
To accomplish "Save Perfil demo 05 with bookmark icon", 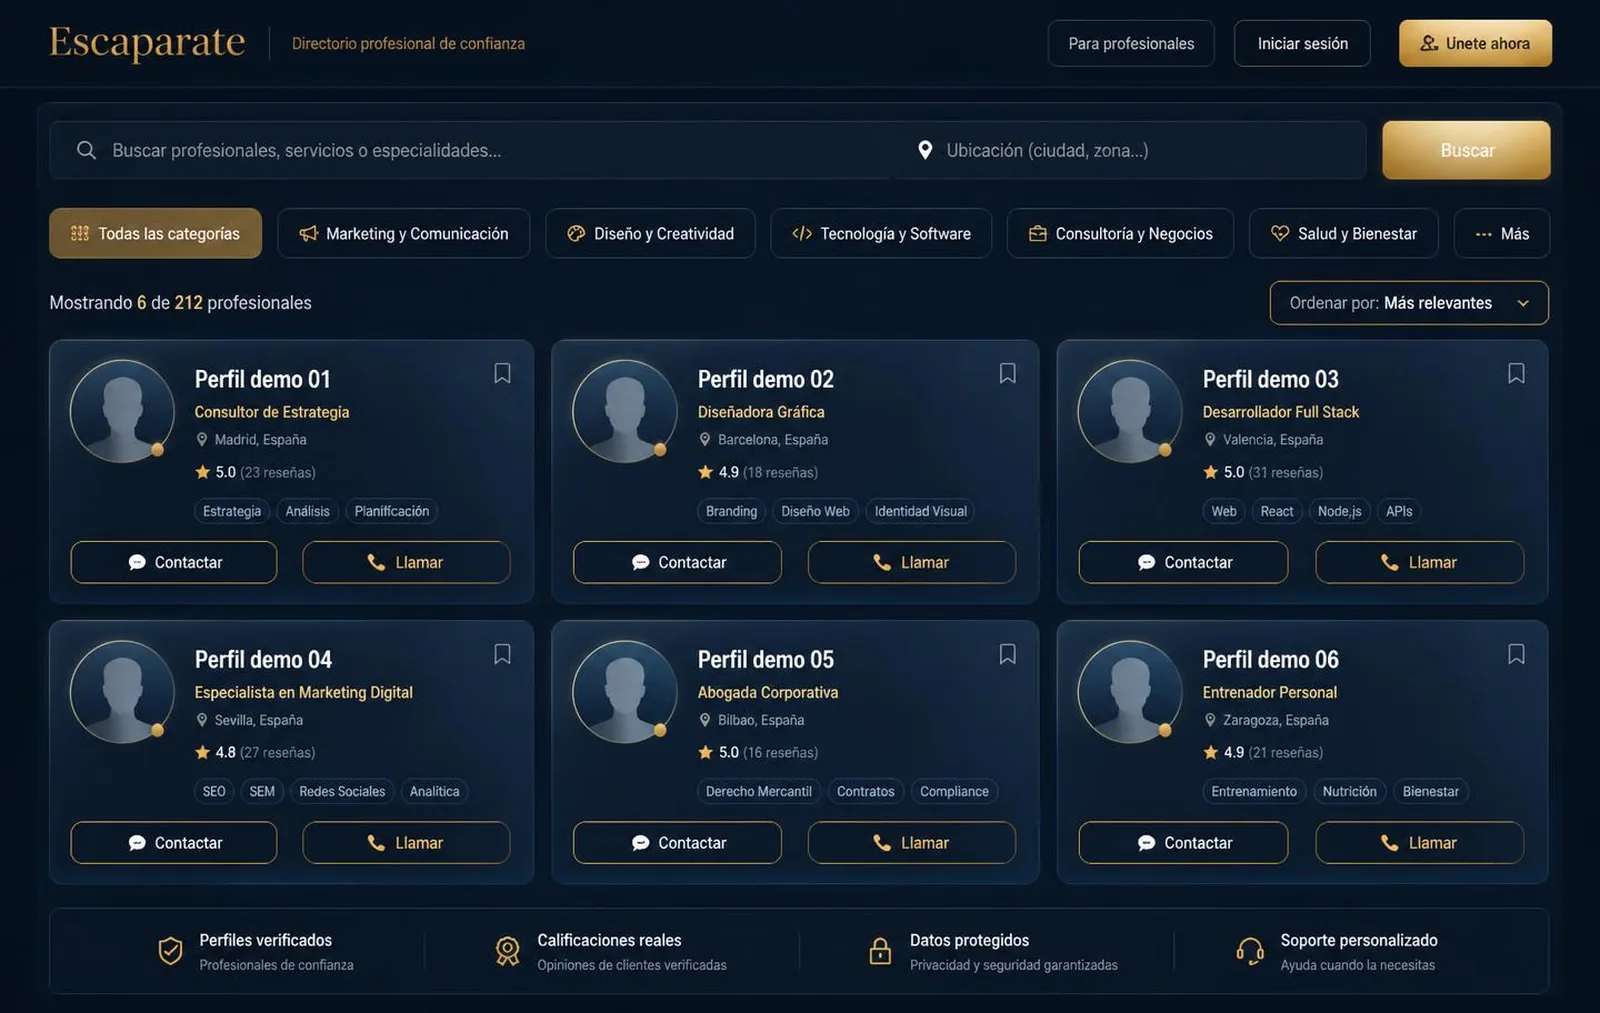I will tap(1007, 654).
